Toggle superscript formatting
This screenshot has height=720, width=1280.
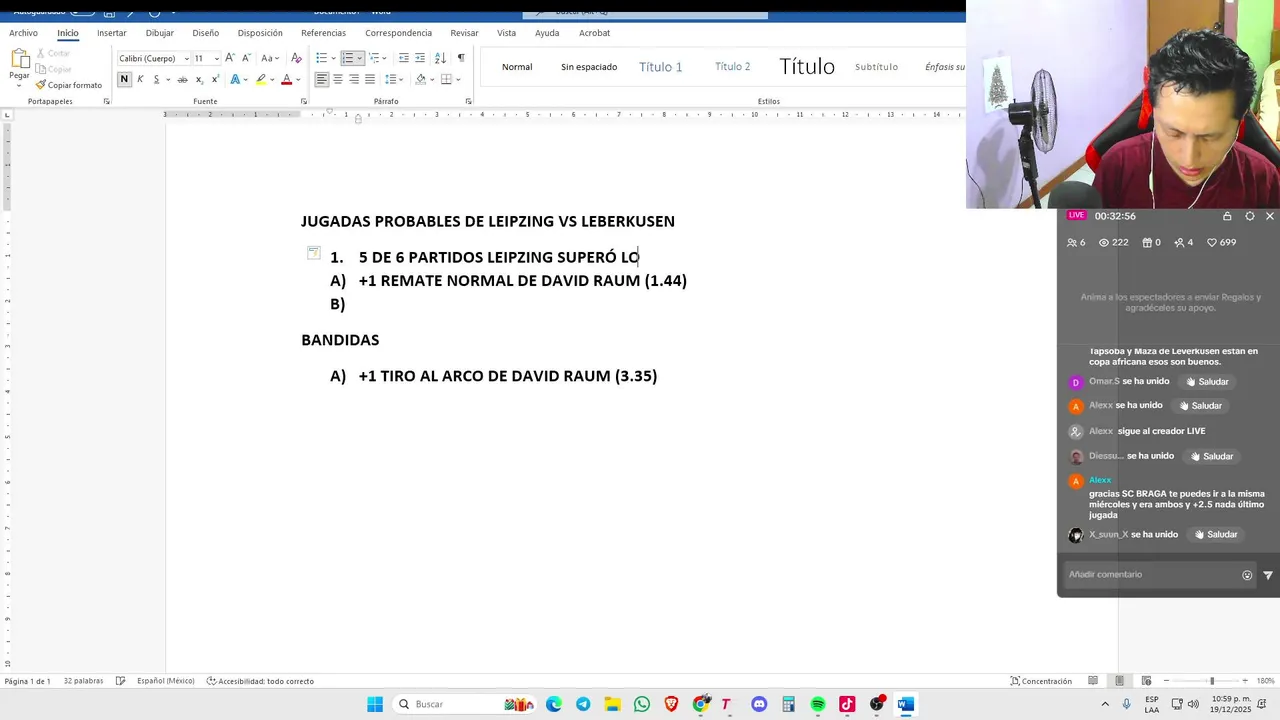point(216,79)
